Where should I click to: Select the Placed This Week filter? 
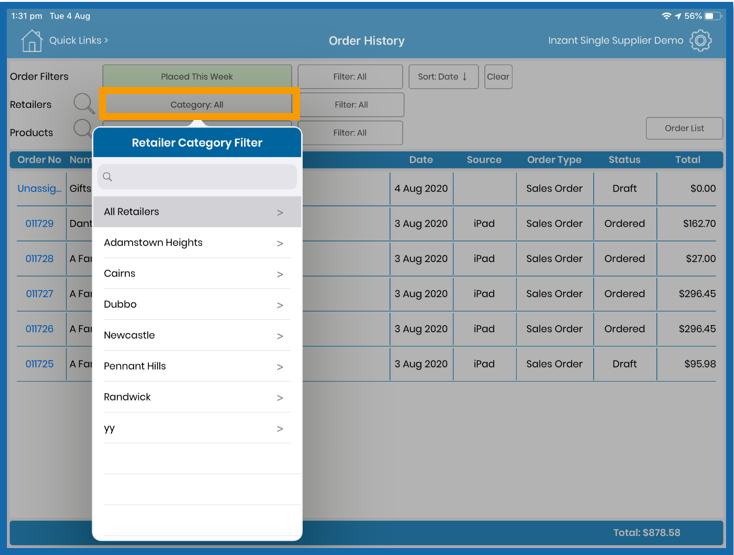197,77
